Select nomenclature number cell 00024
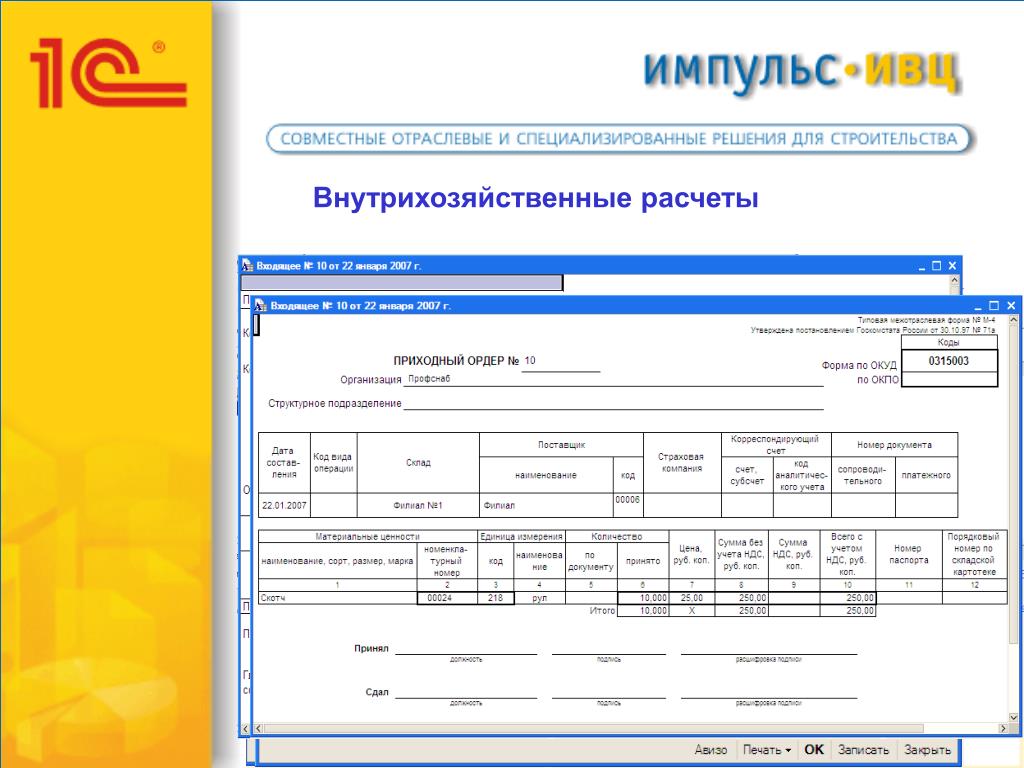This screenshot has width=1024, height=768. click(447, 598)
